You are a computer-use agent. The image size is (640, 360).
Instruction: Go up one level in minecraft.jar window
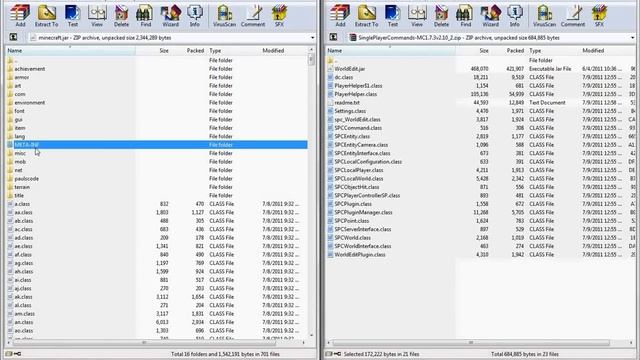(x=13, y=38)
